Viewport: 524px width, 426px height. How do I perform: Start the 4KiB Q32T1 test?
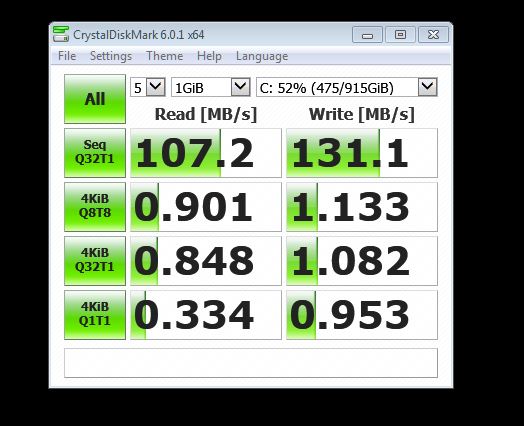click(x=95, y=261)
